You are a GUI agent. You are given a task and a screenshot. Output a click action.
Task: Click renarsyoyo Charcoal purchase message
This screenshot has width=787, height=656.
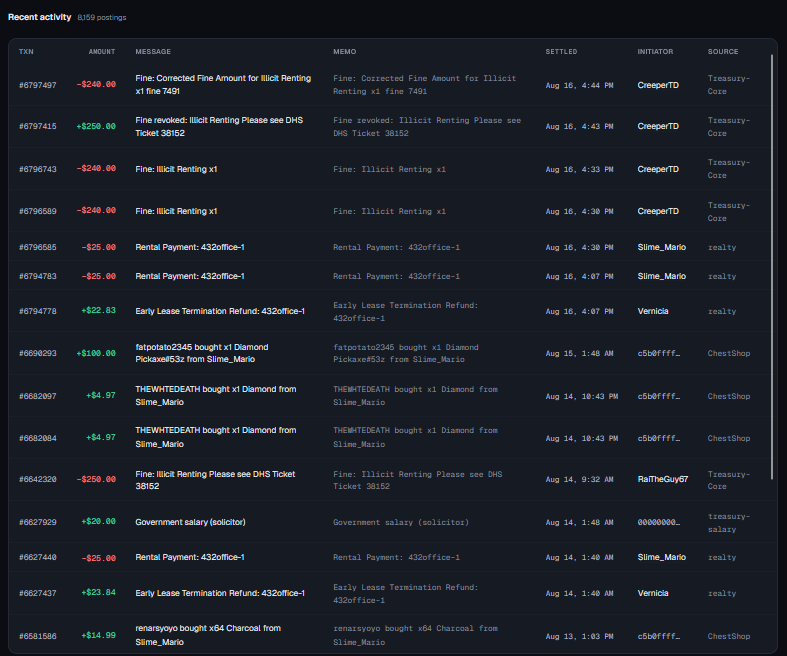[x=208, y=635]
